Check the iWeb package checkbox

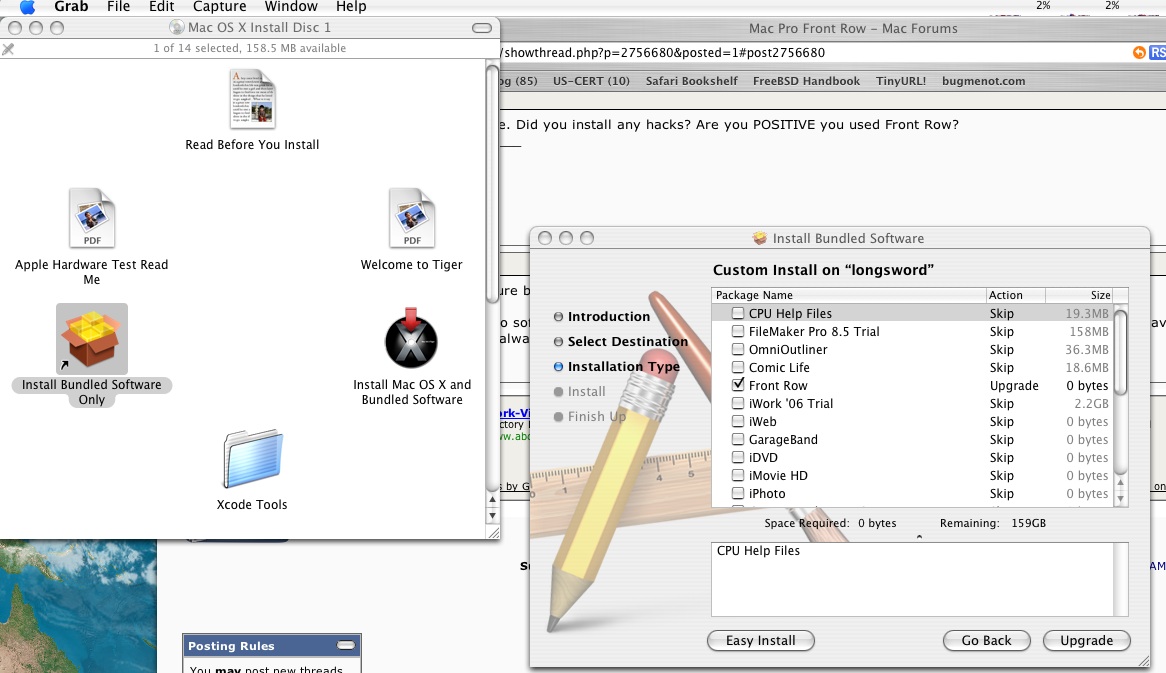738,421
